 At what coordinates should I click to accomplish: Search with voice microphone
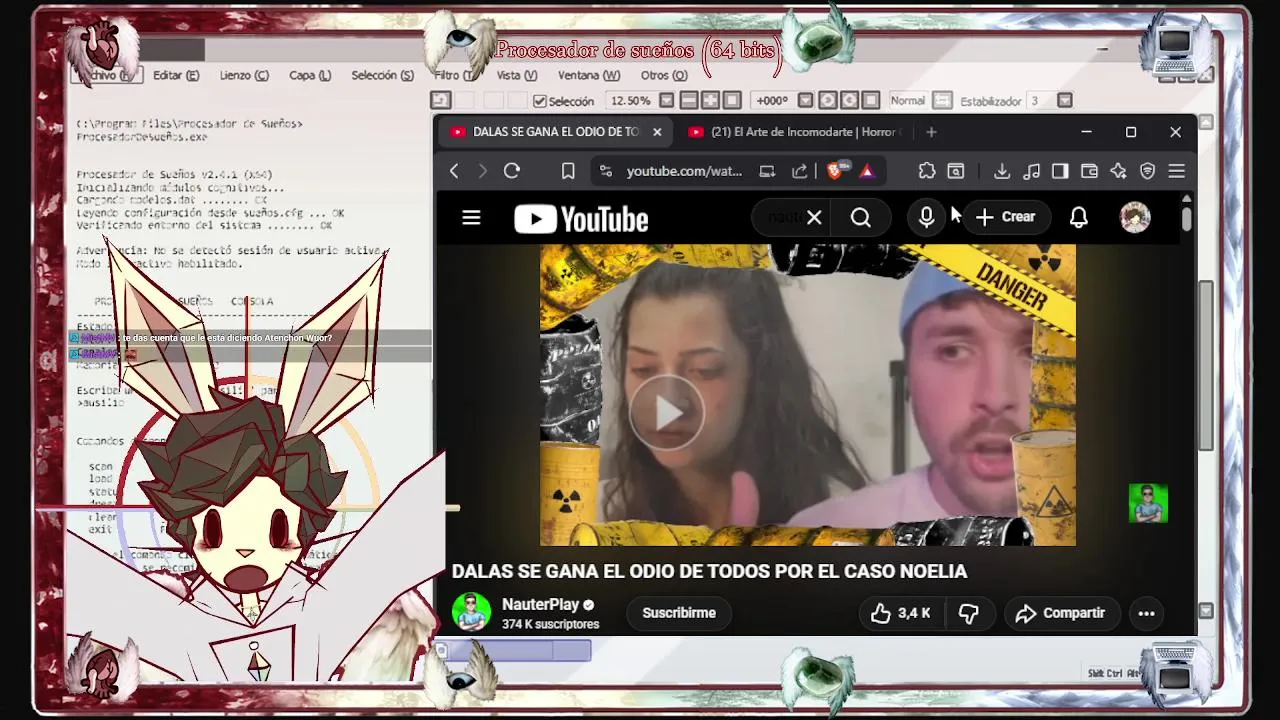click(x=927, y=218)
